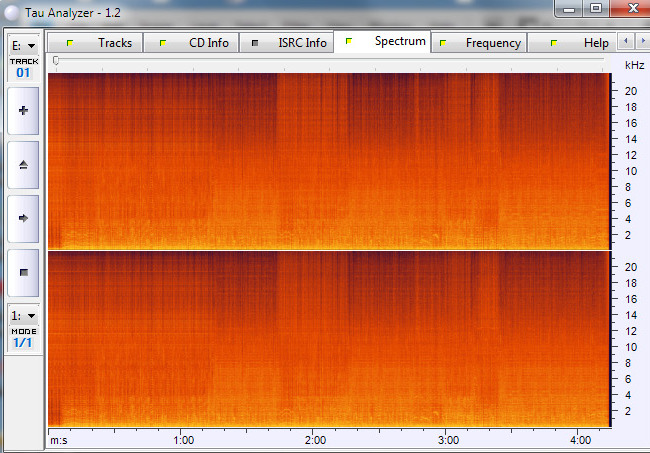Open the E: drive dropdown

tap(24, 46)
